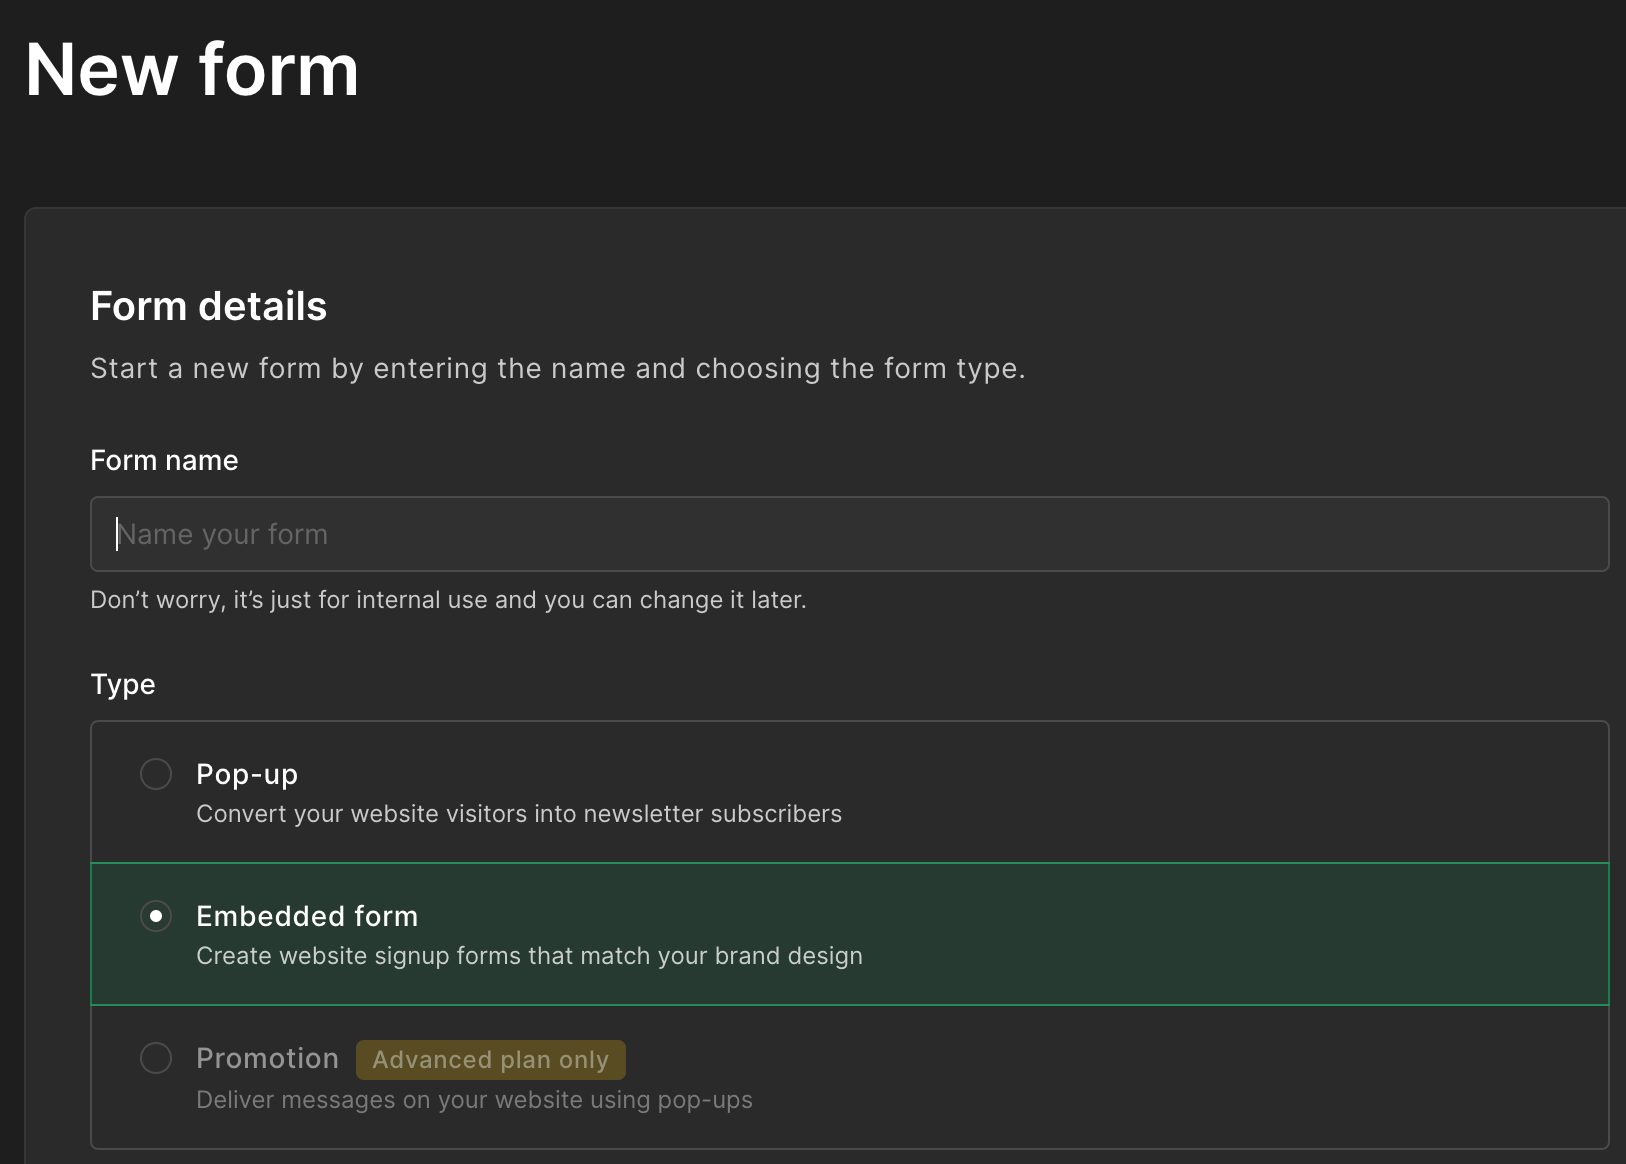Click the "Promotion" option title

(267, 1058)
